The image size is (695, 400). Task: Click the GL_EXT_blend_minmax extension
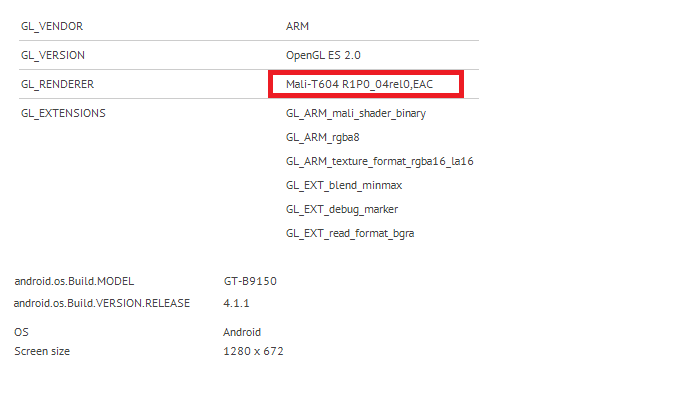click(x=343, y=185)
